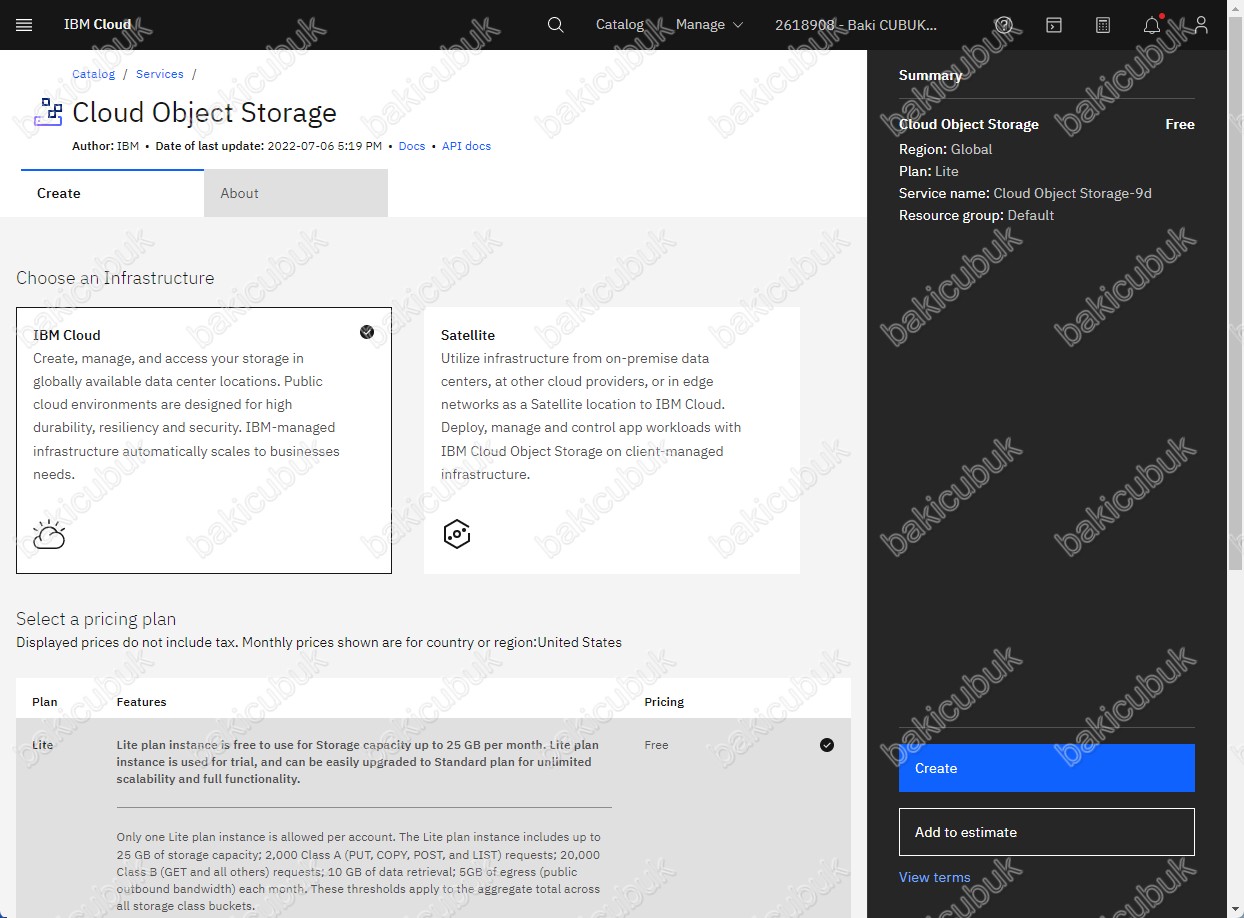Open the Catalog menu item
Image resolution: width=1244 pixels, height=918 pixels.
point(620,25)
